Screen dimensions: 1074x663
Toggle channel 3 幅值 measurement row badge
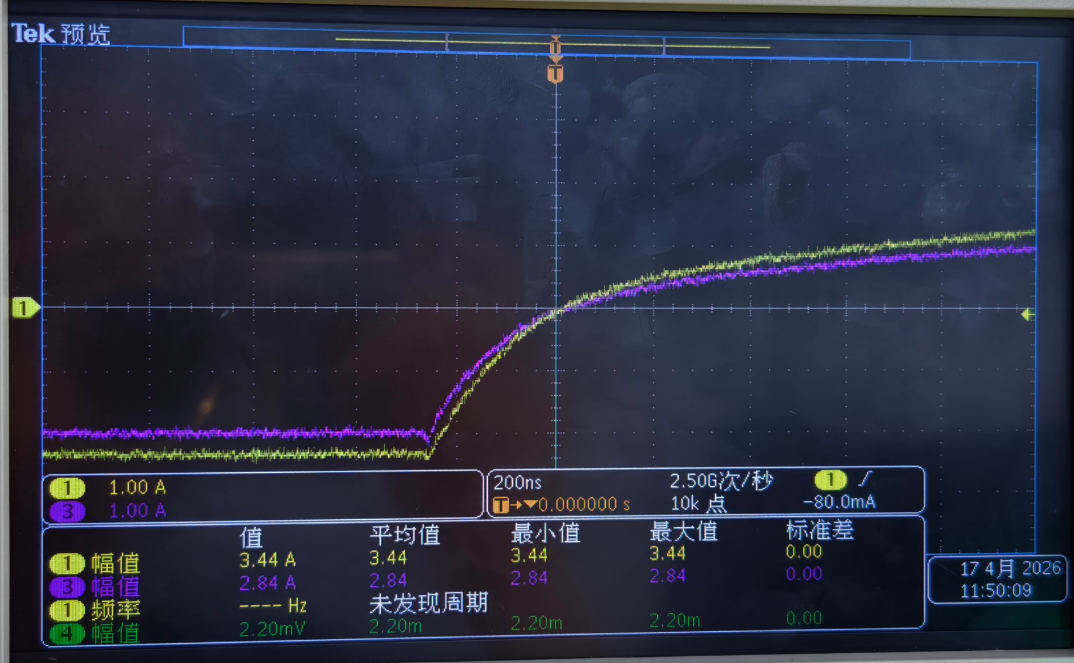tap(67, 586)
